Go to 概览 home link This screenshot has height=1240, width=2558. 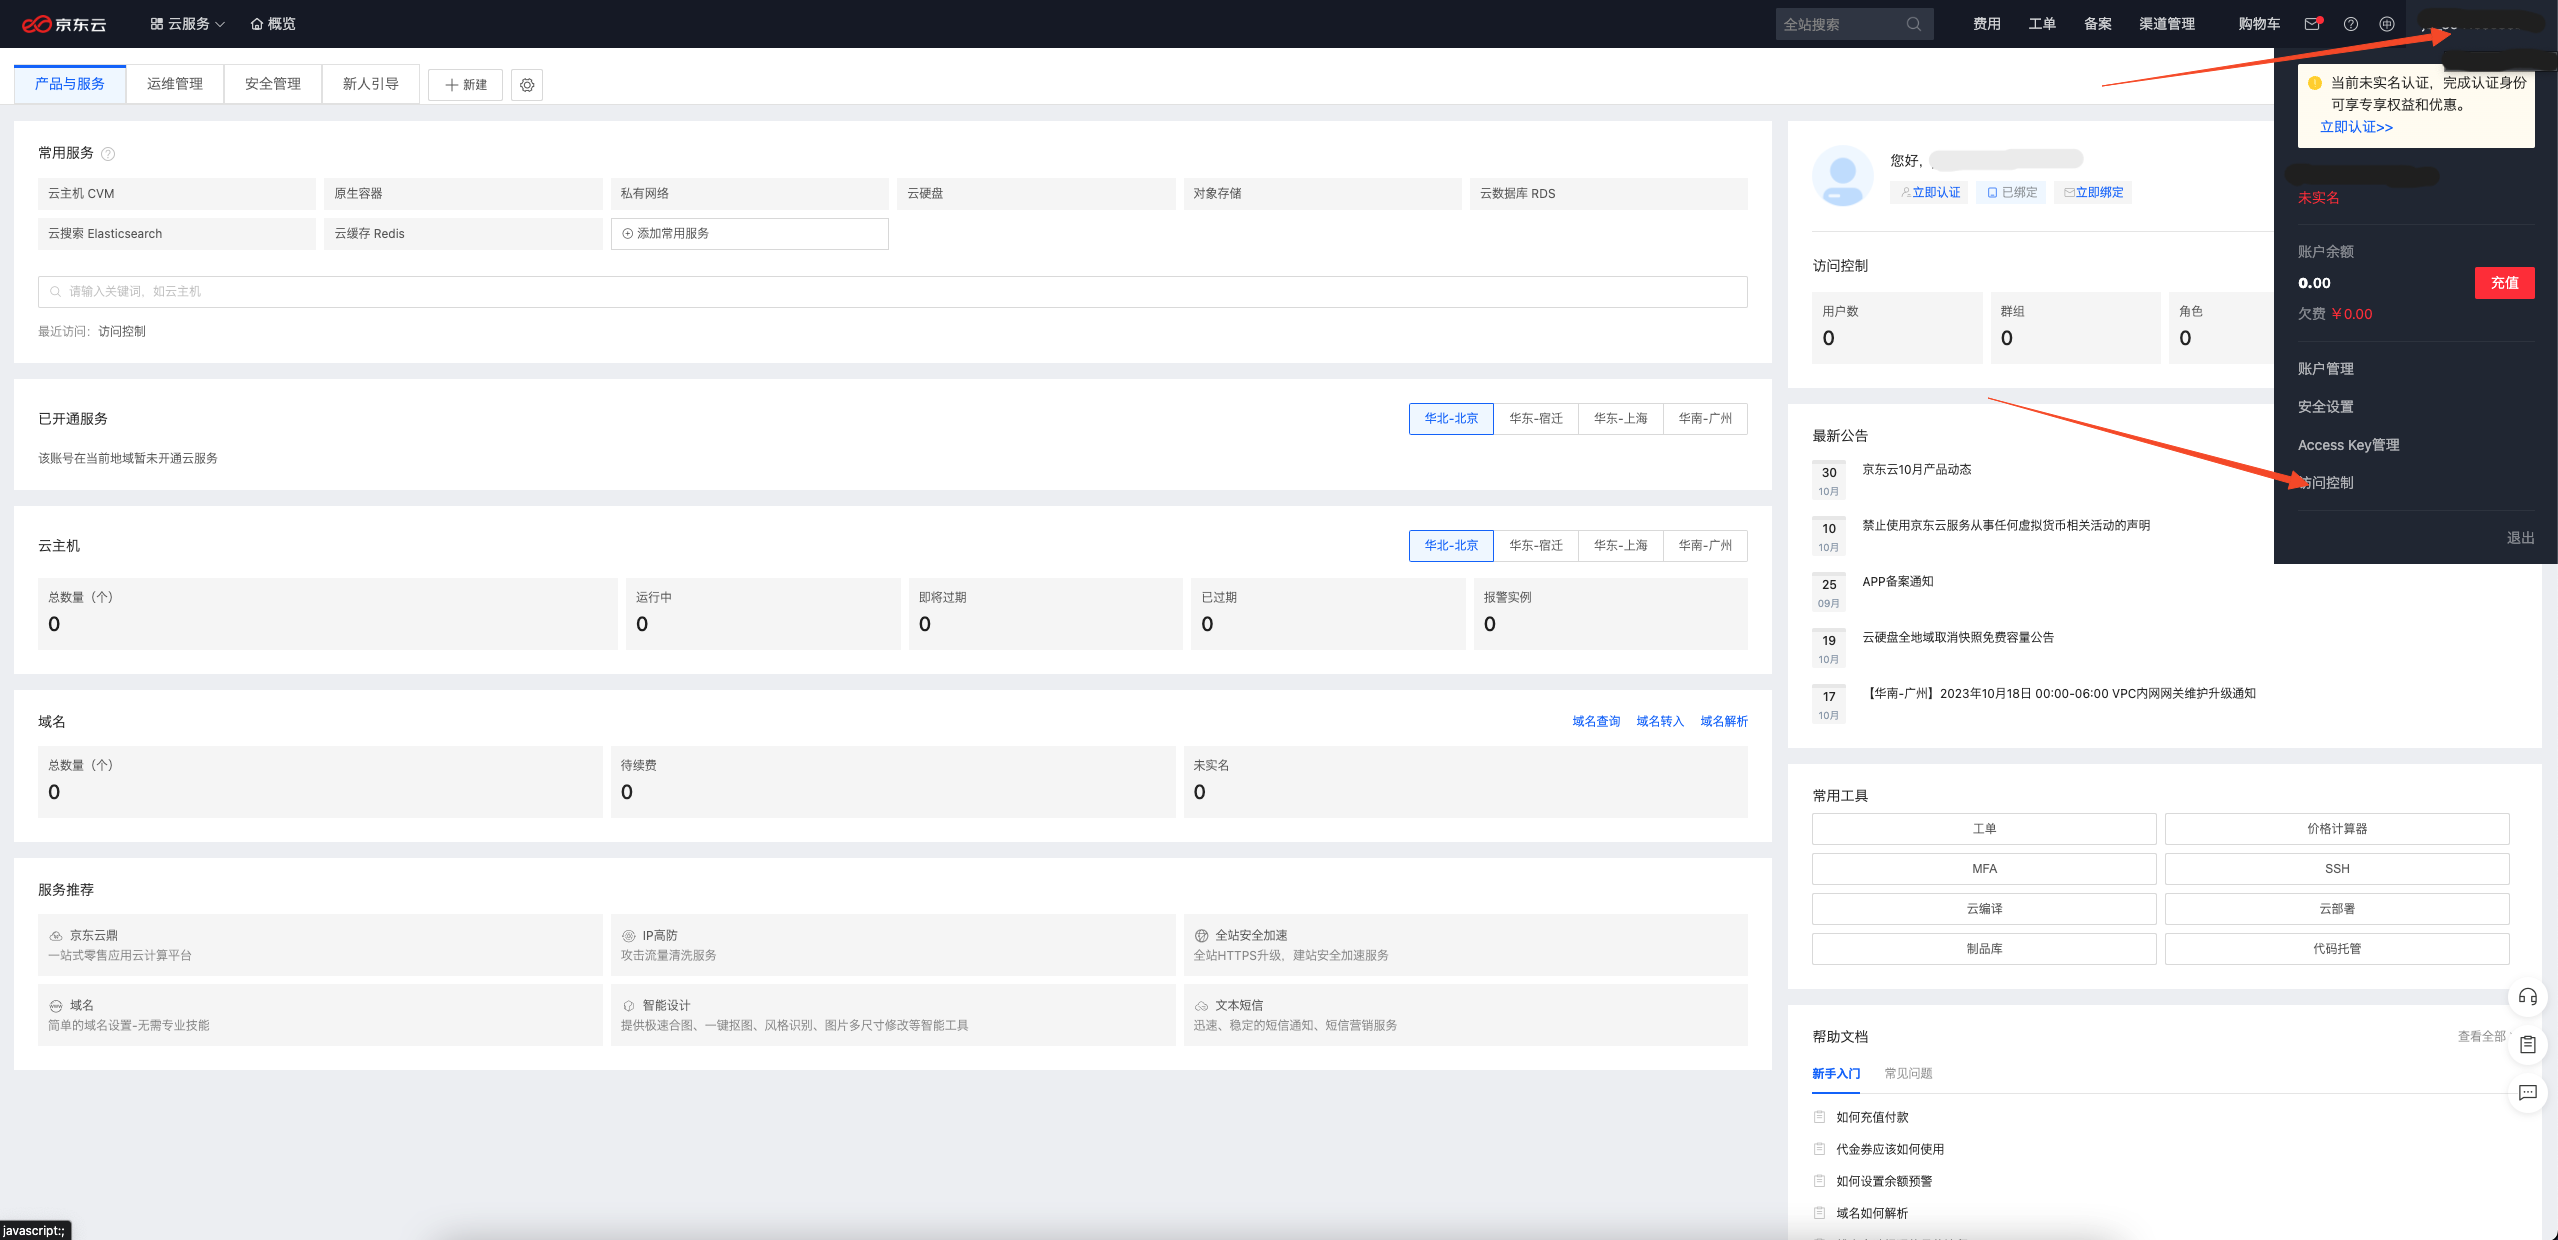click(273, 24)
